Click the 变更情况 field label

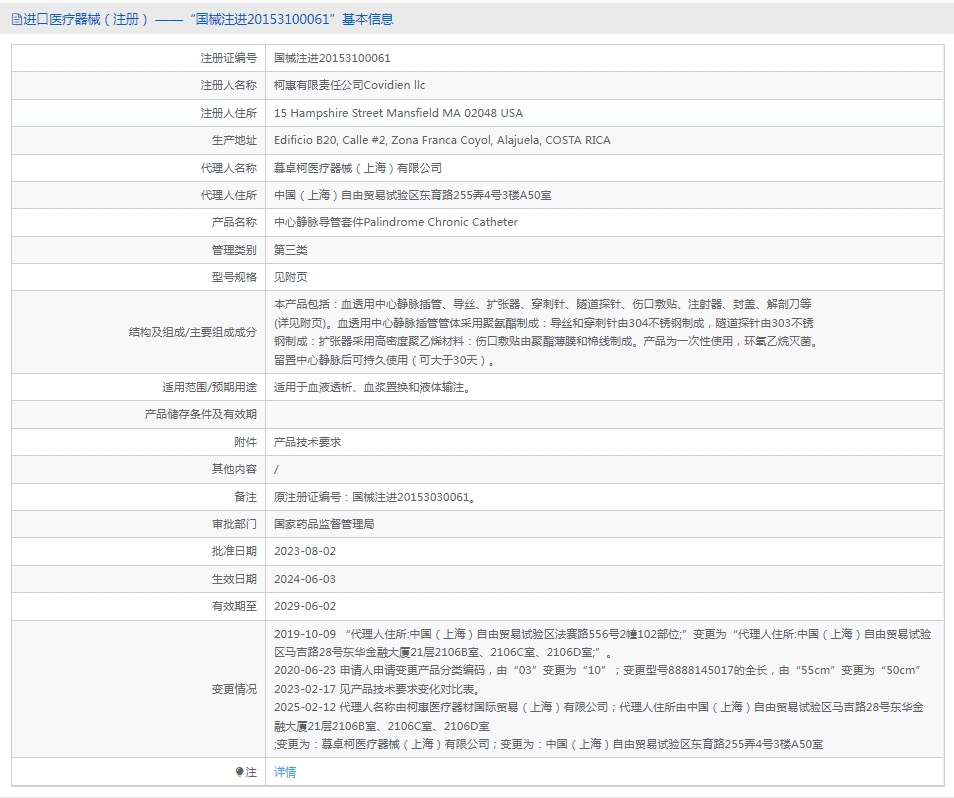tap(234, 689)
